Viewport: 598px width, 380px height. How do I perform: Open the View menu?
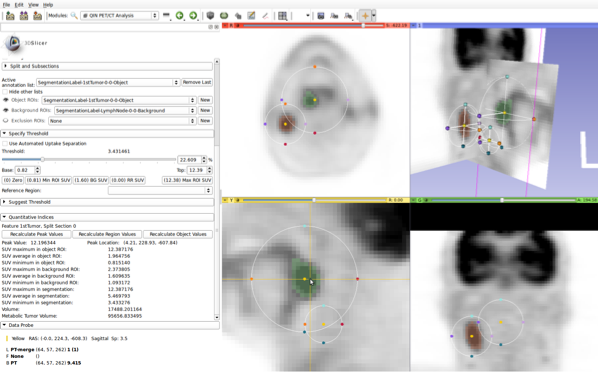click(x=33, y=5)
